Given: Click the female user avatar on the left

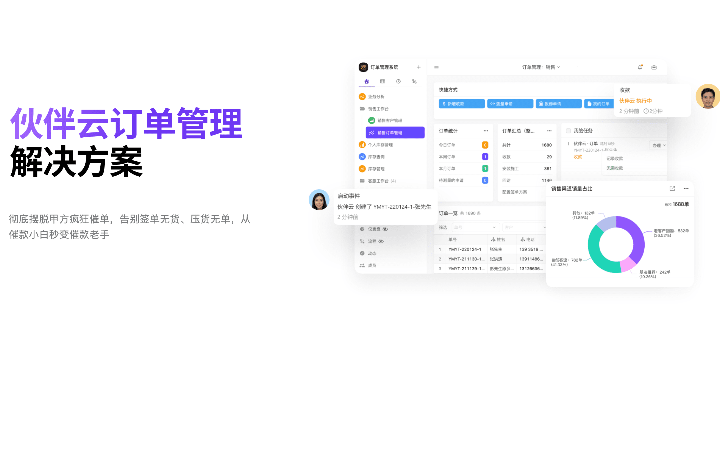Looking at the screenshot, I should coord(319,200).
